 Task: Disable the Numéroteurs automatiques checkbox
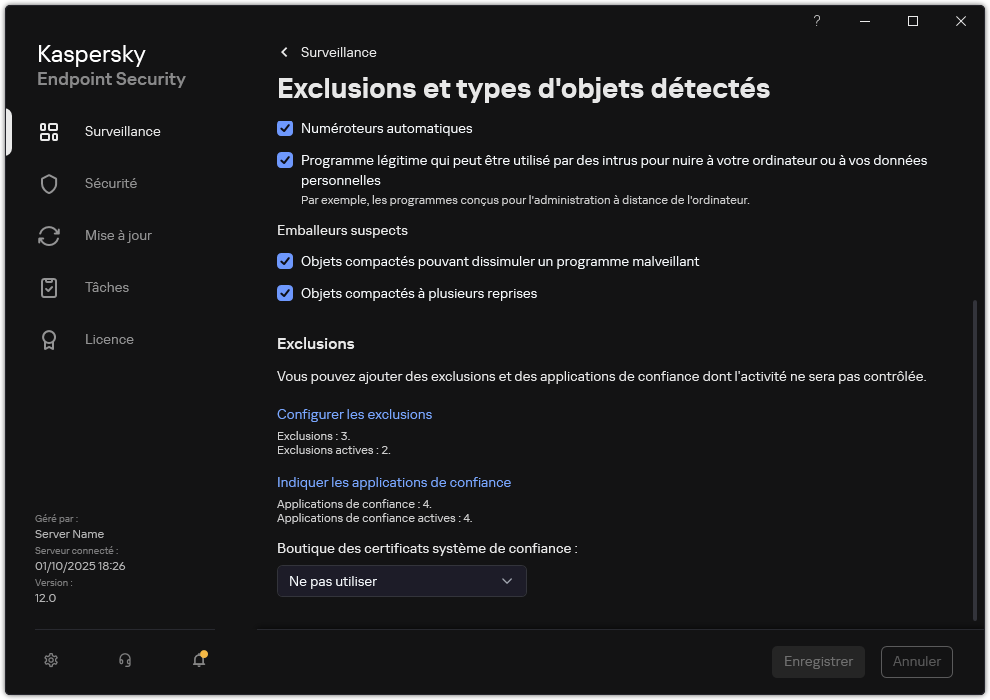click(285, 128)
